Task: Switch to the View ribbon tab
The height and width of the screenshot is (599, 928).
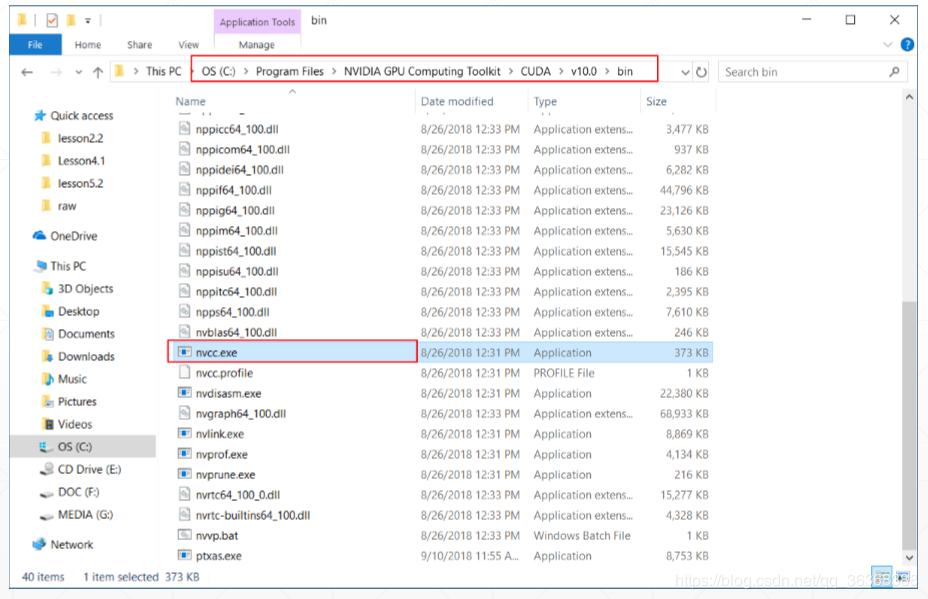Action: [x=189, y=44]
